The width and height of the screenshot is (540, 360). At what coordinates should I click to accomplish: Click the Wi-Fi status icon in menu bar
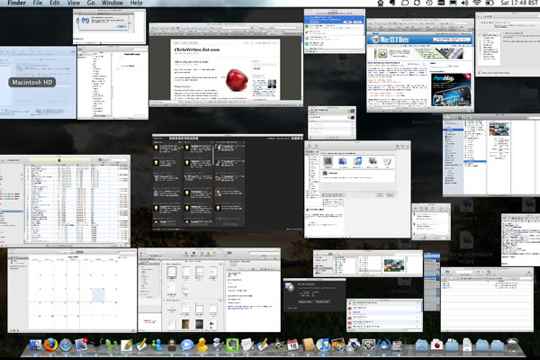click(477, 3)
